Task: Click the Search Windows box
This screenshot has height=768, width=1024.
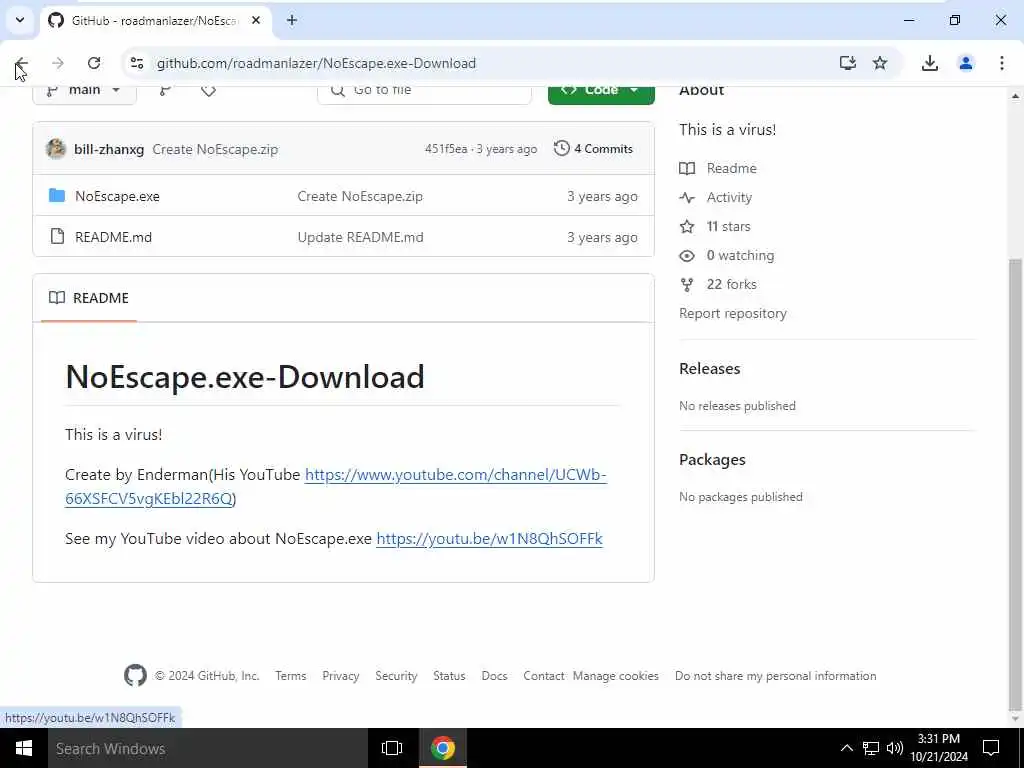Action: pos(208,748)
